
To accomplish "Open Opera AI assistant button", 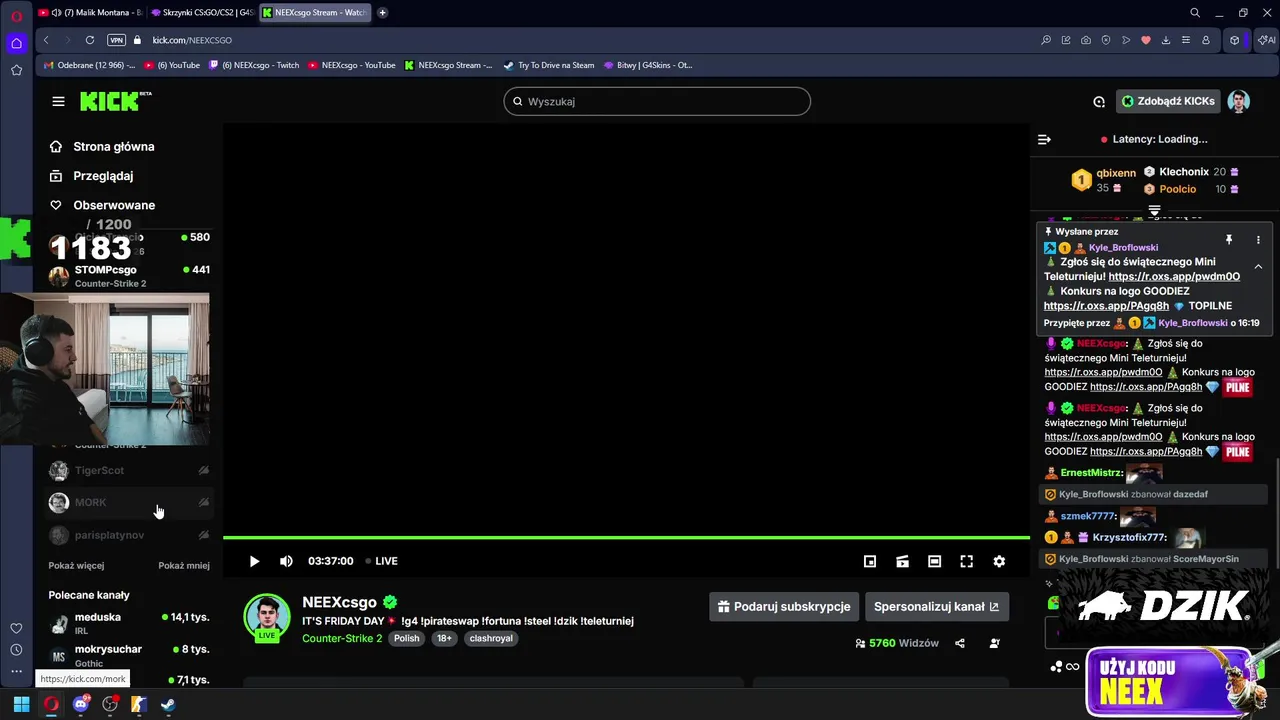I will pos(1268,40).
